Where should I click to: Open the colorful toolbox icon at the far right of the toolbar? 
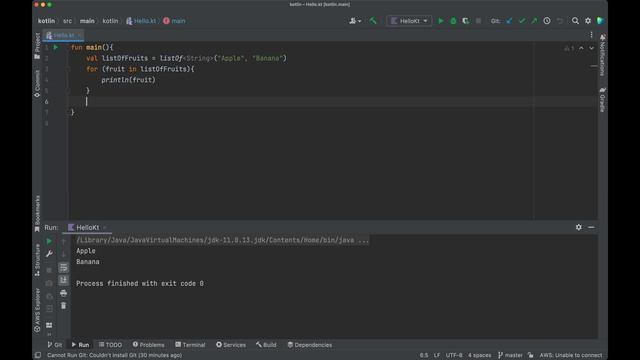tap(600, 21)
